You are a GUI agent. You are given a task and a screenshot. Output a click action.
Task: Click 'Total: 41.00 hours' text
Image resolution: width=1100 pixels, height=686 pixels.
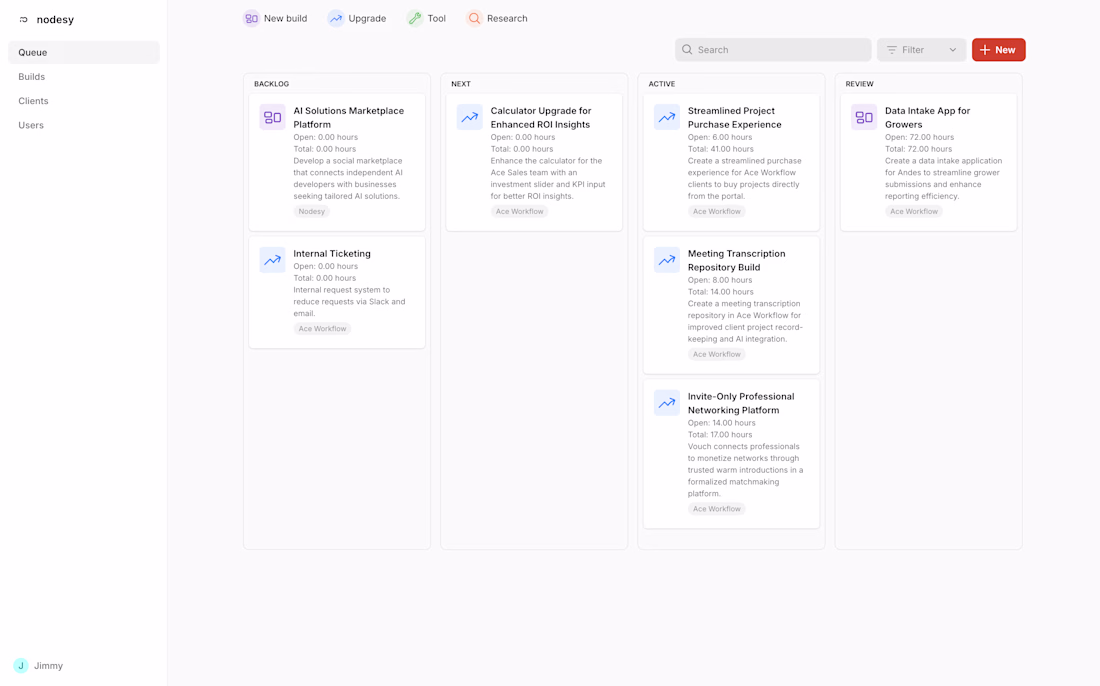tap(720, 149)
